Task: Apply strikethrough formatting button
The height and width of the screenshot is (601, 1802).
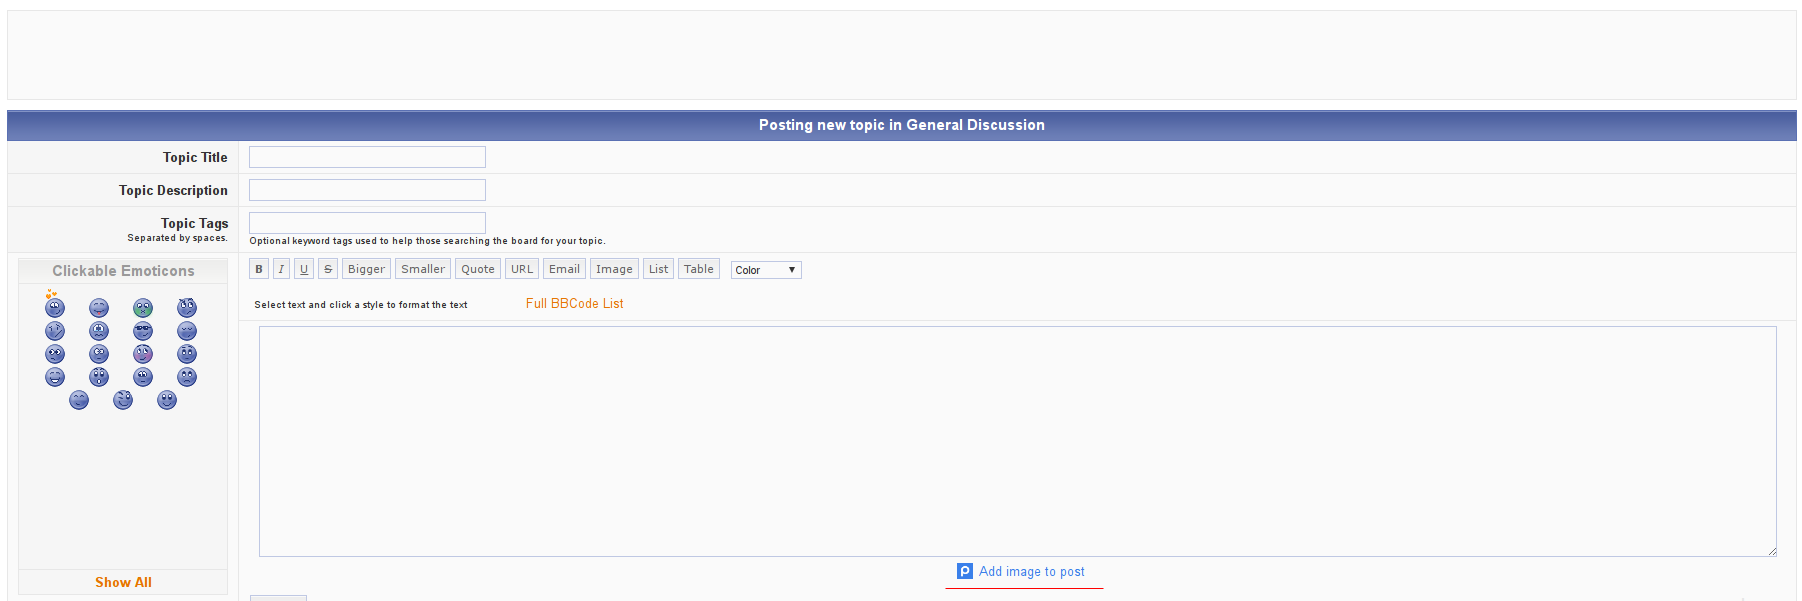Action: click(x=328, y=269)
